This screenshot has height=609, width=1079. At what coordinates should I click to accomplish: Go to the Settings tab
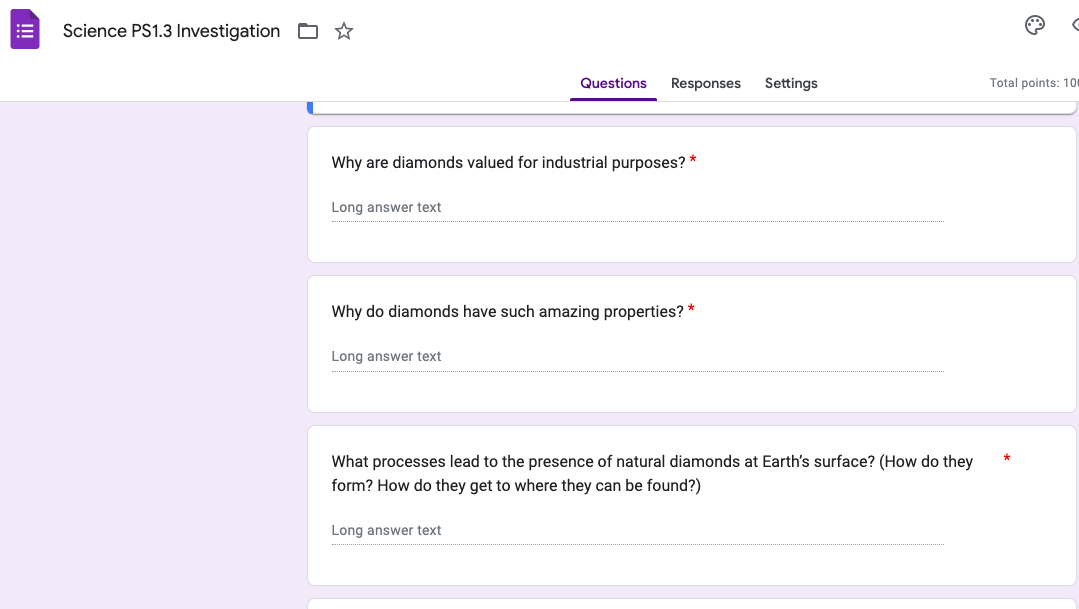click(x=791, y=83)
